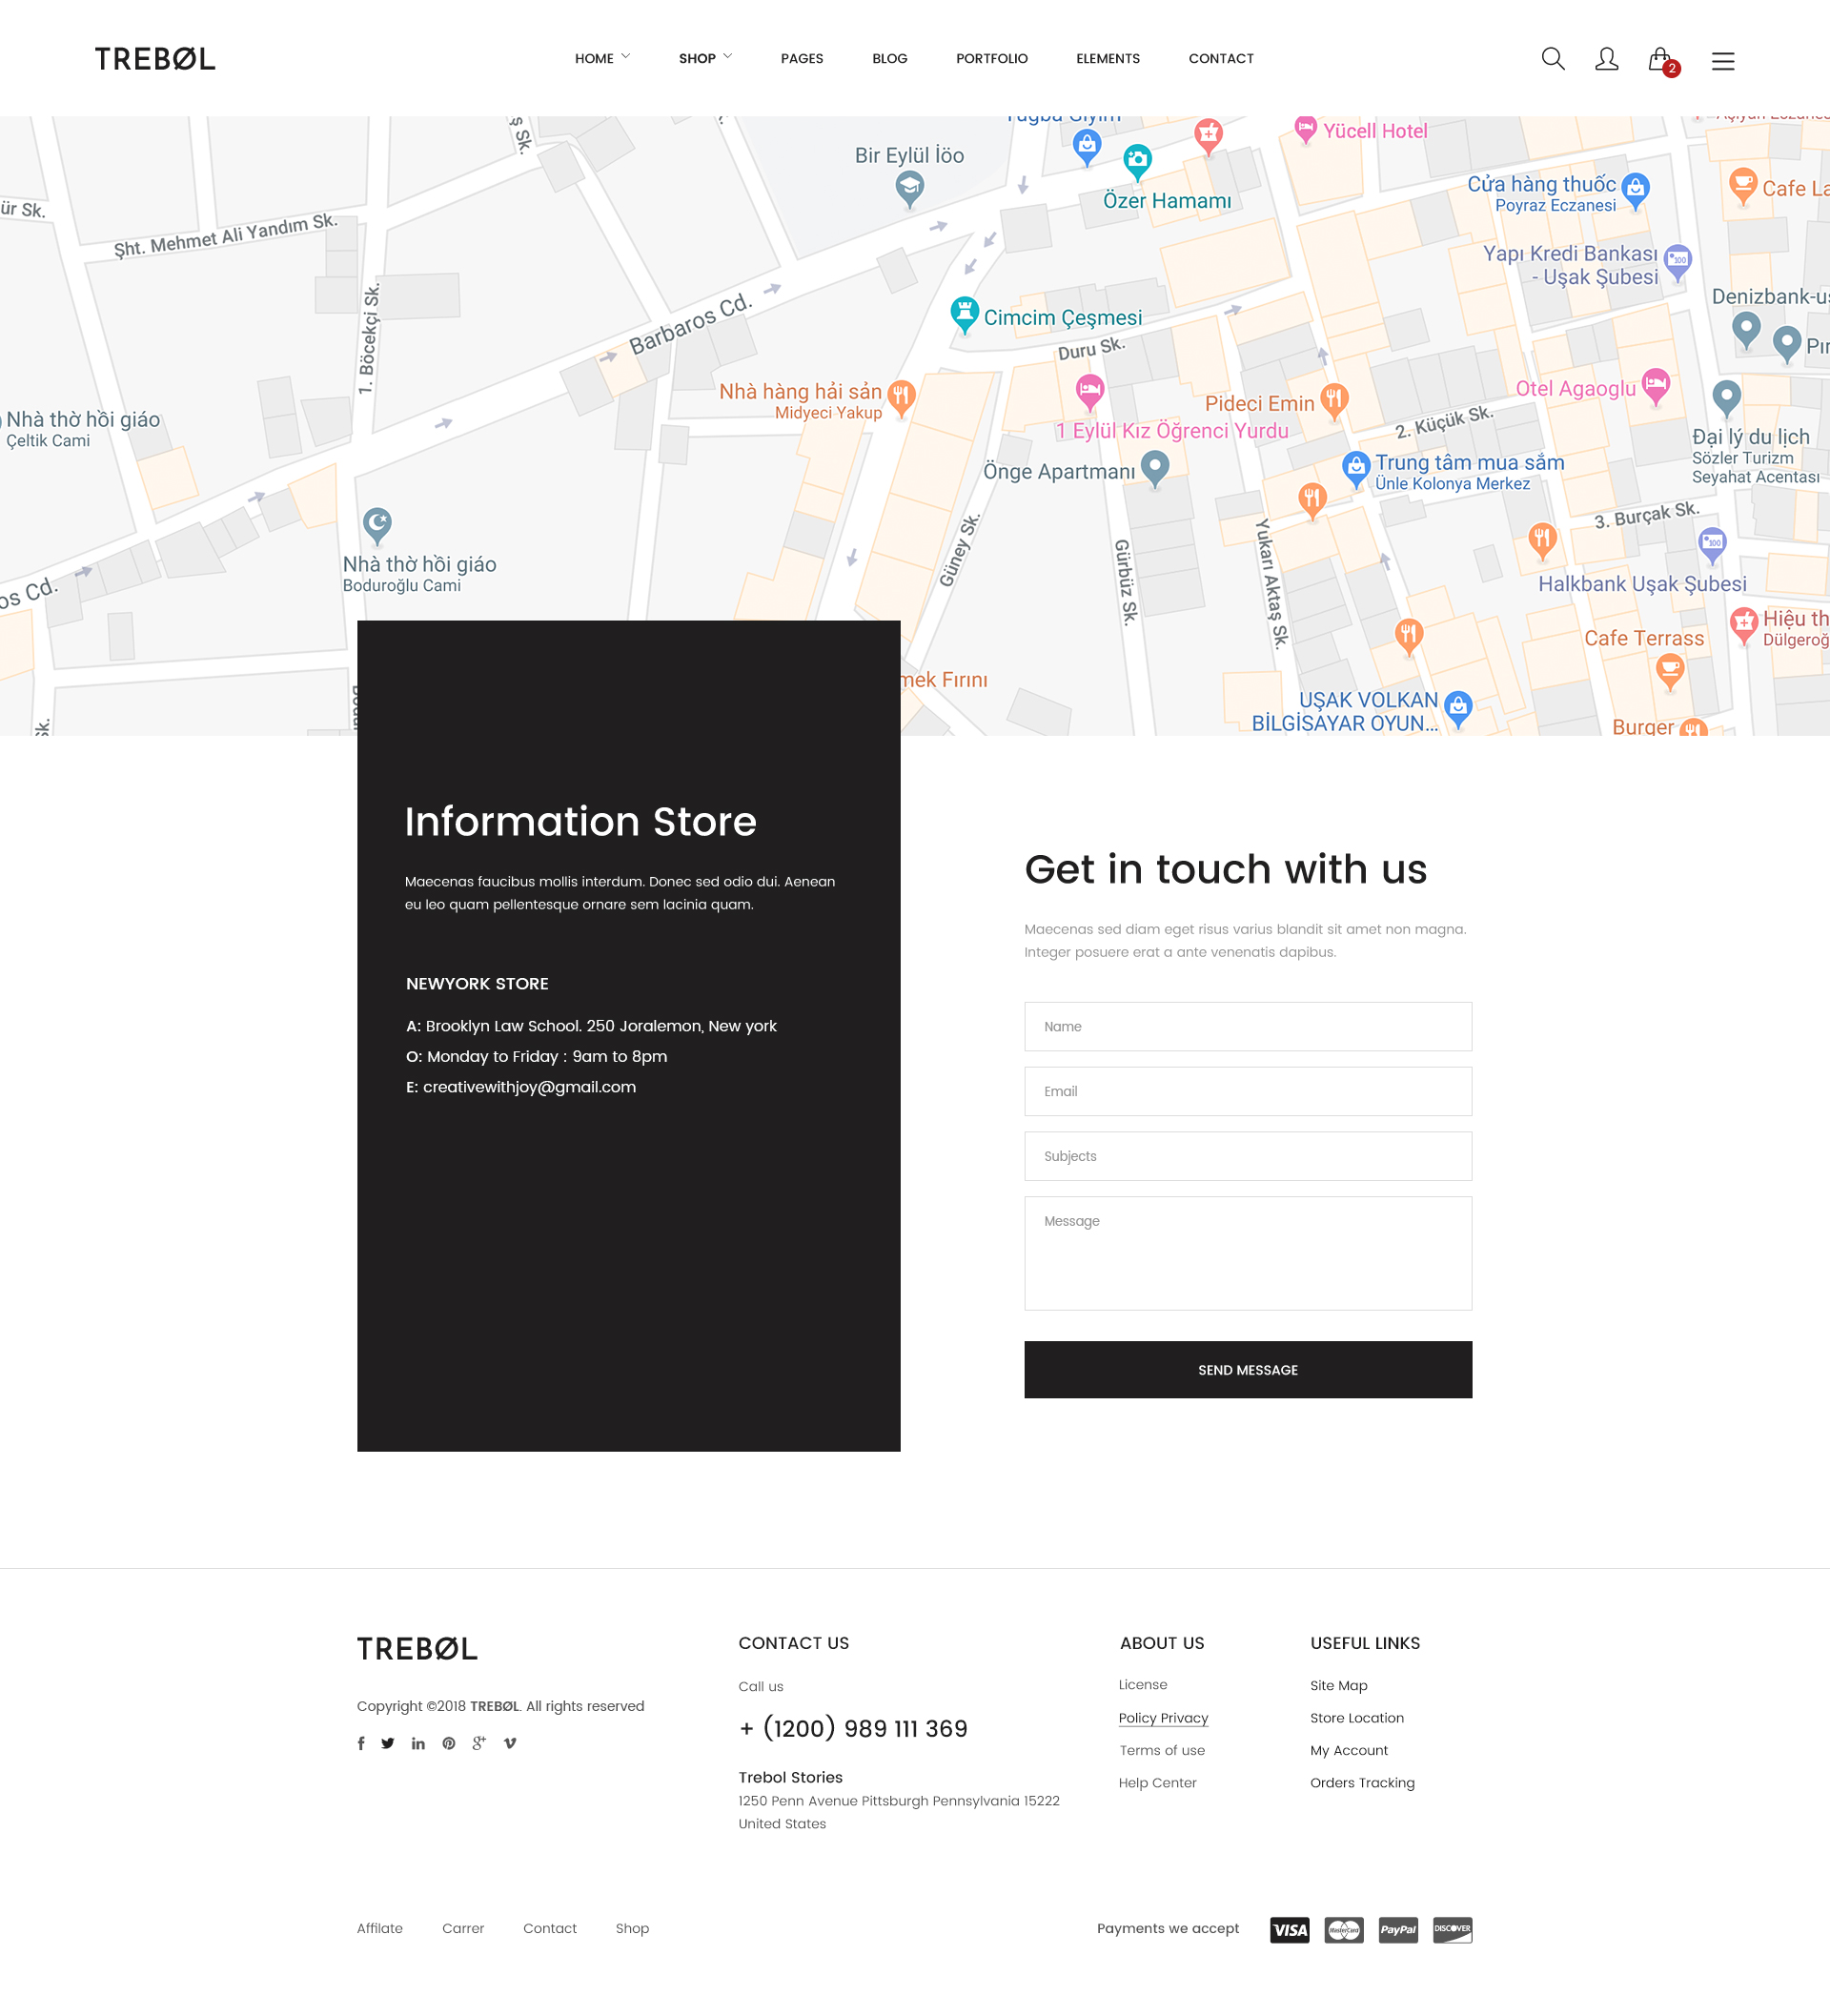This screenshot has height=2016, width=1830.
Task: Open the PORTFOLIO menu item
Action: (x=991, y=58)
